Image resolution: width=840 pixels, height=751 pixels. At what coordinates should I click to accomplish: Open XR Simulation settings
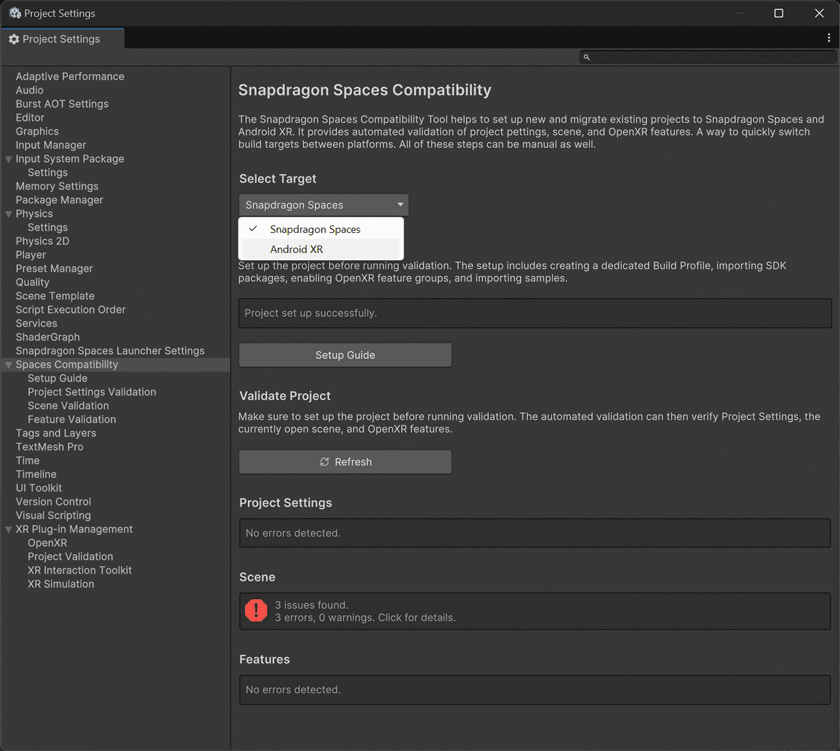61,584
